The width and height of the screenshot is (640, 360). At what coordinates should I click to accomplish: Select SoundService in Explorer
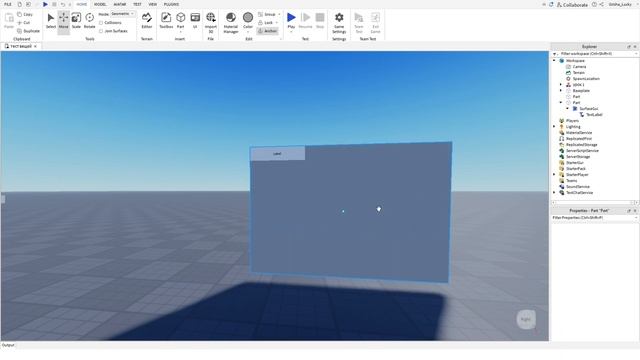[x=578, y=187]
